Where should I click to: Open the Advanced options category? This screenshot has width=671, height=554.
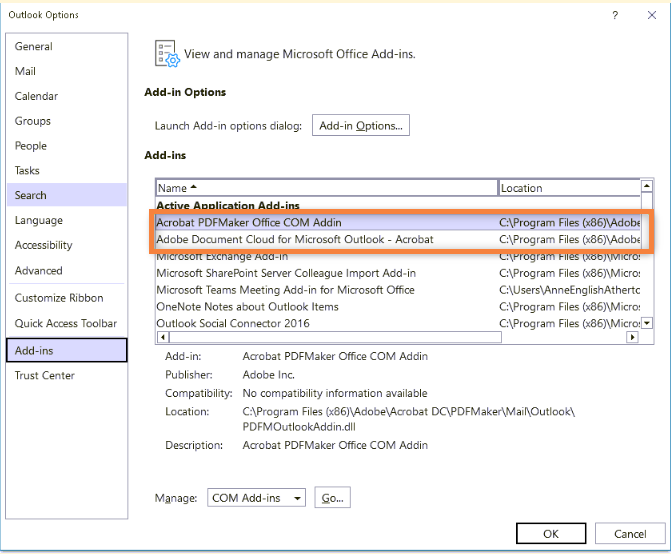pyautogui.click(x=67, y=270)
